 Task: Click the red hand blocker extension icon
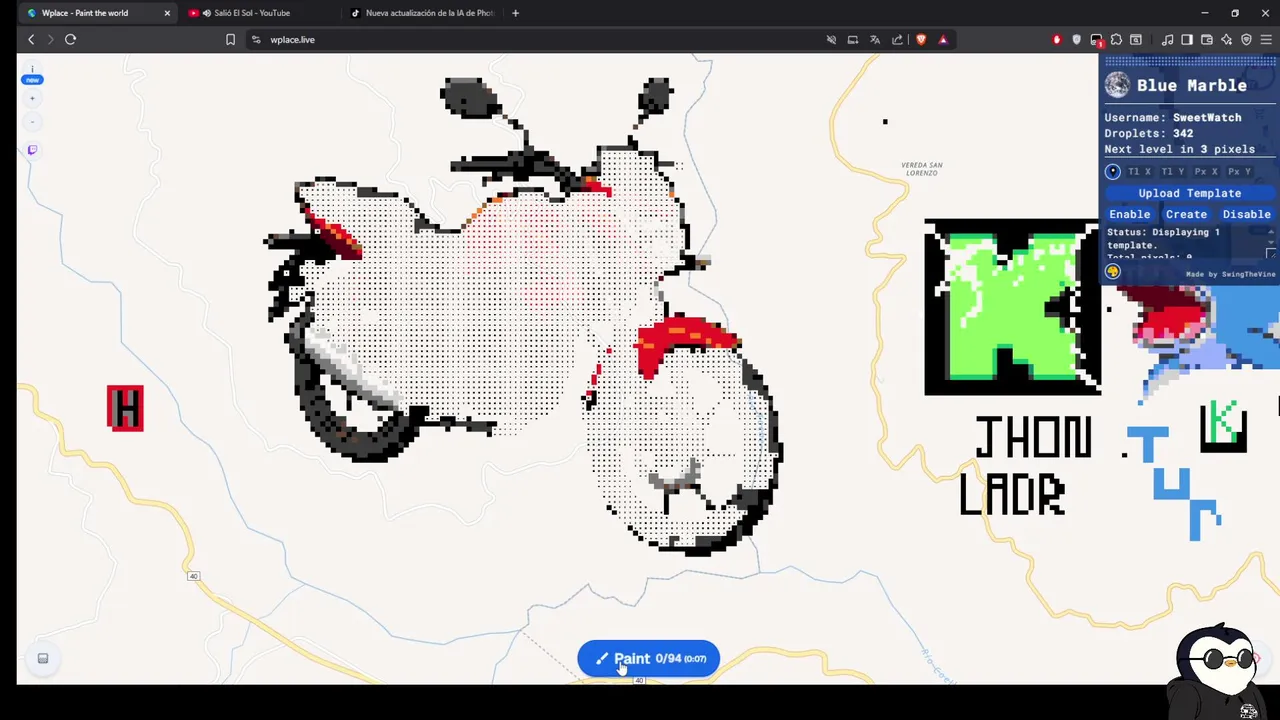click(1057, 39)
